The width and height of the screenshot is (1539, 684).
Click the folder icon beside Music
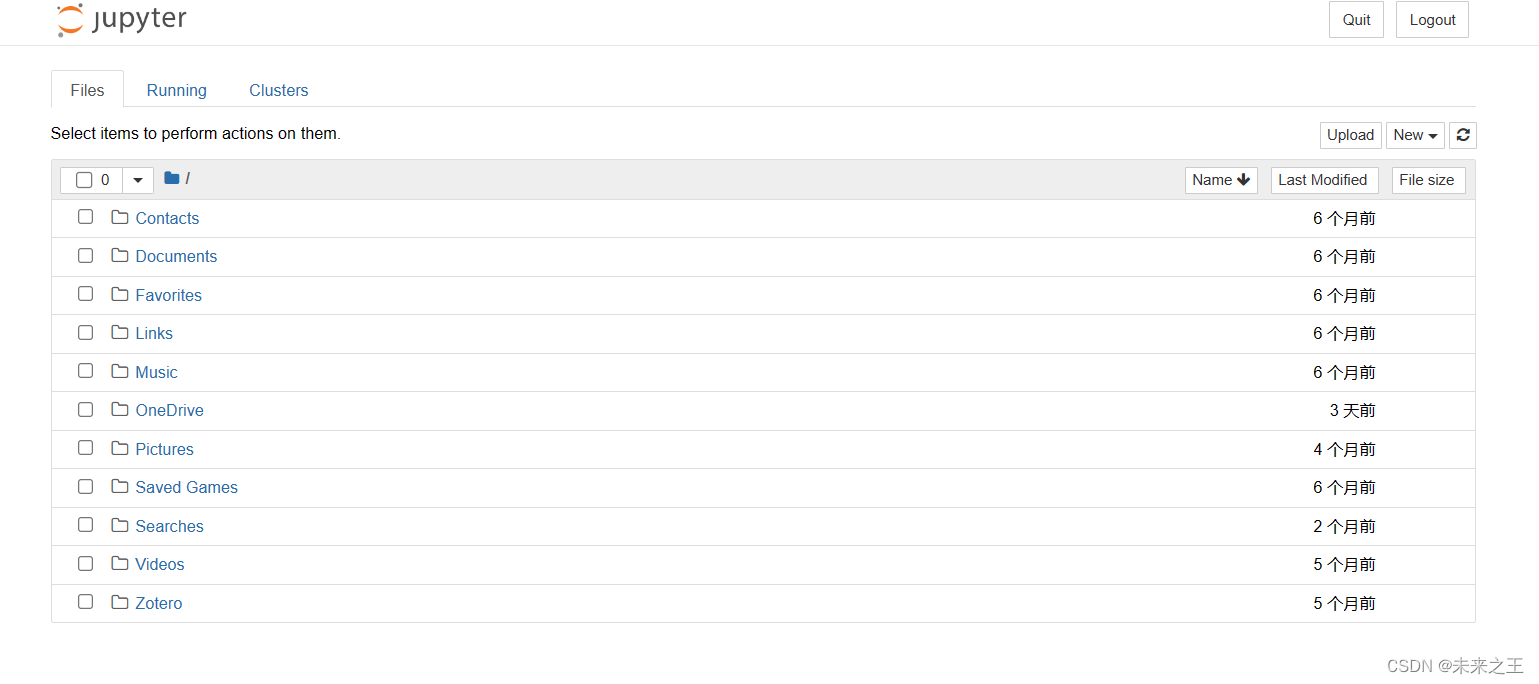(x=119, y=370)
